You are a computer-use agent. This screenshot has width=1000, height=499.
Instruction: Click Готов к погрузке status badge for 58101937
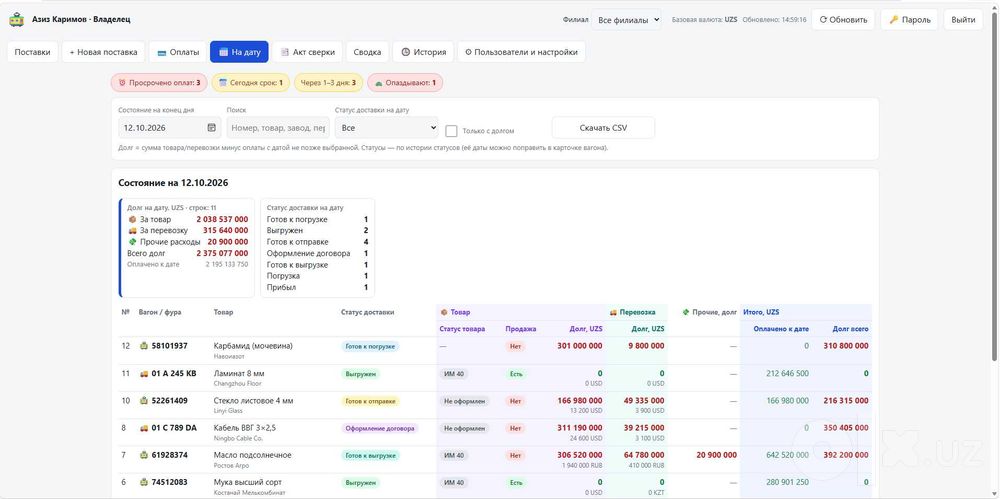[370, 346]
